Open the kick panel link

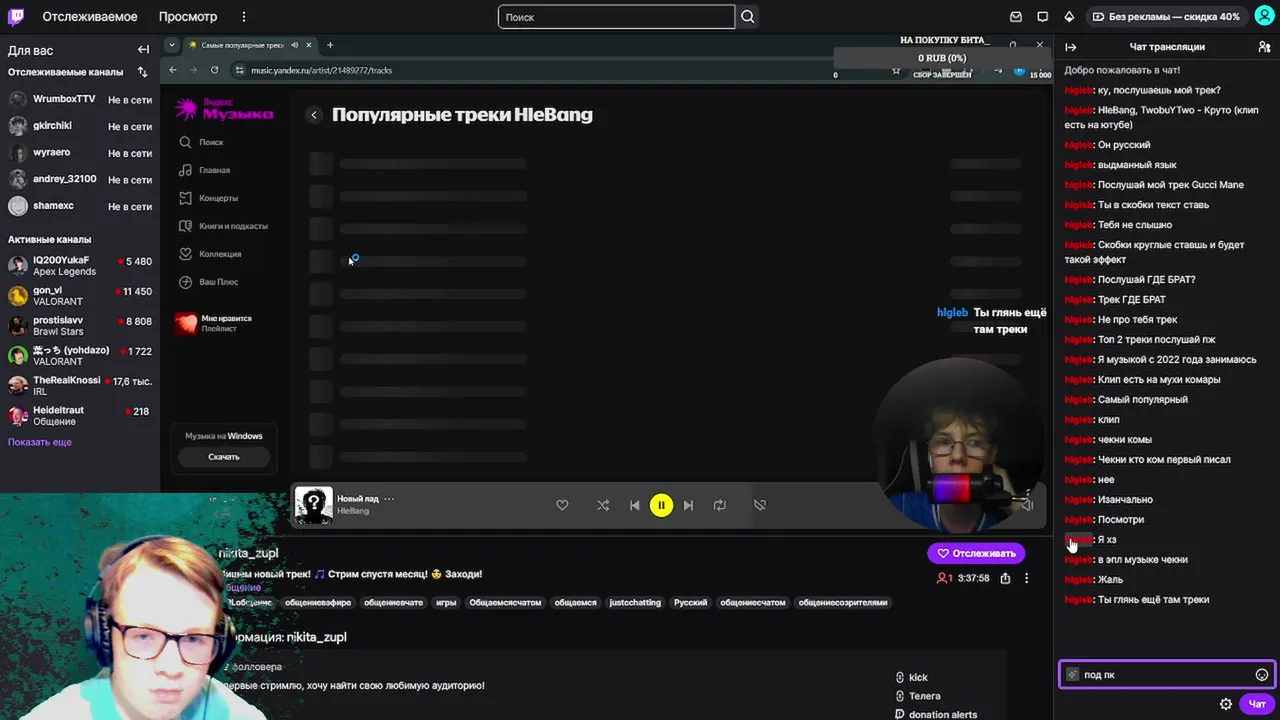912,677
